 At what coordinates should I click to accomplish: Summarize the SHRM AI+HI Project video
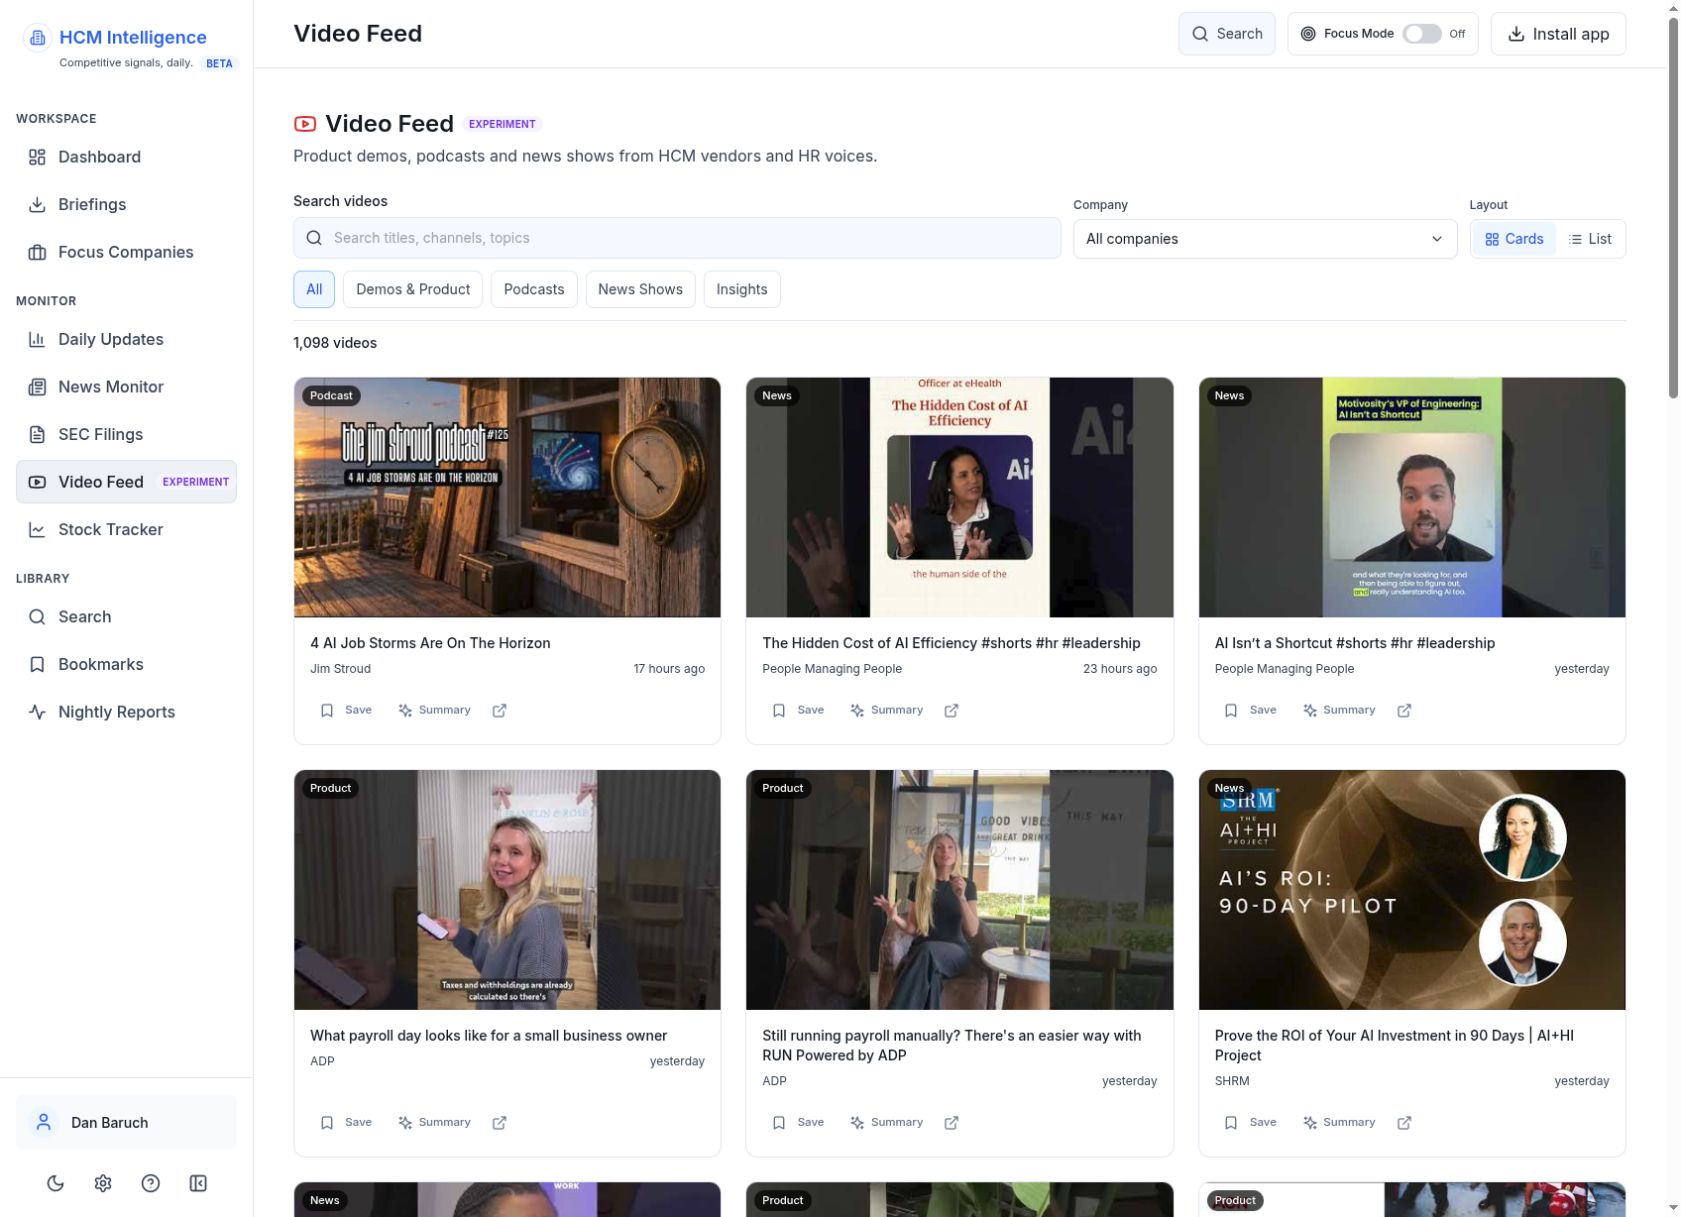[x=1339, y=1122]
